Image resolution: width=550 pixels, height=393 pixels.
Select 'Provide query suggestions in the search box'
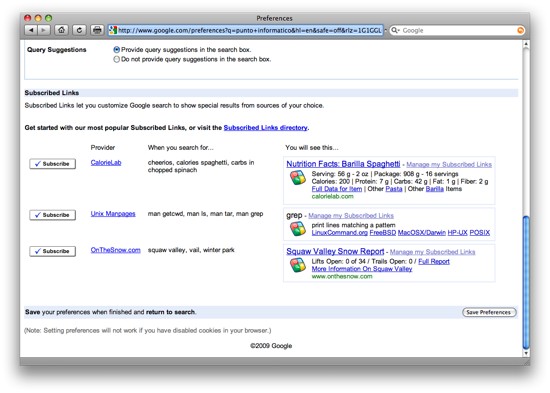(x=116, y=50)
